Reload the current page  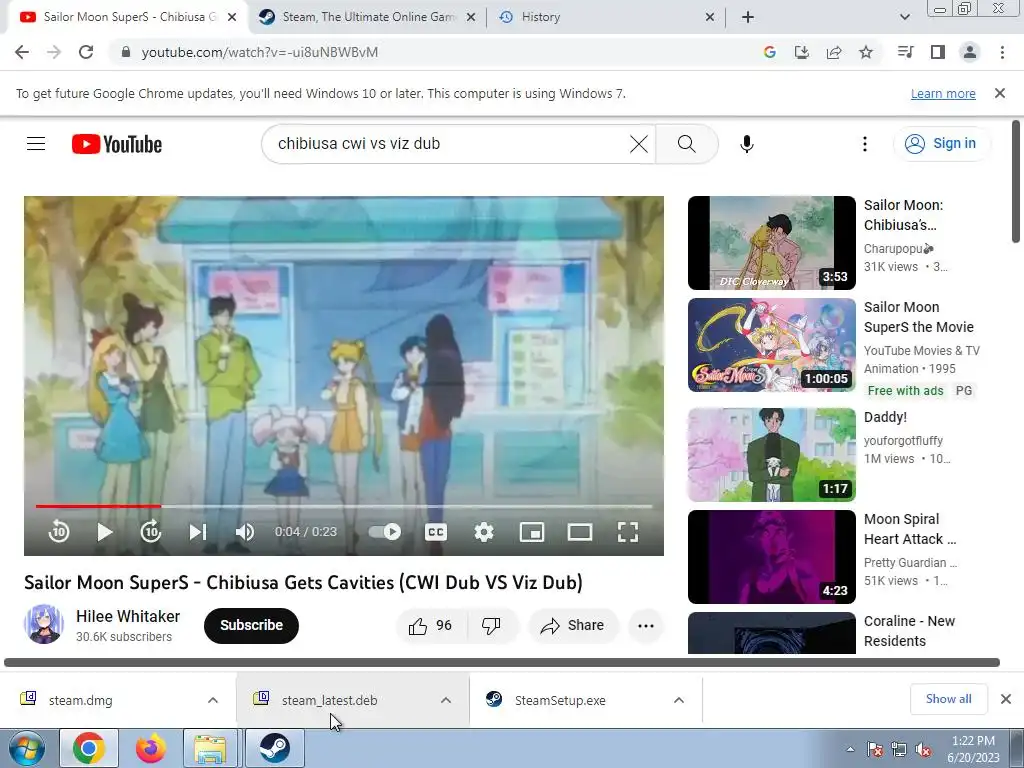[x=86, y=52]
